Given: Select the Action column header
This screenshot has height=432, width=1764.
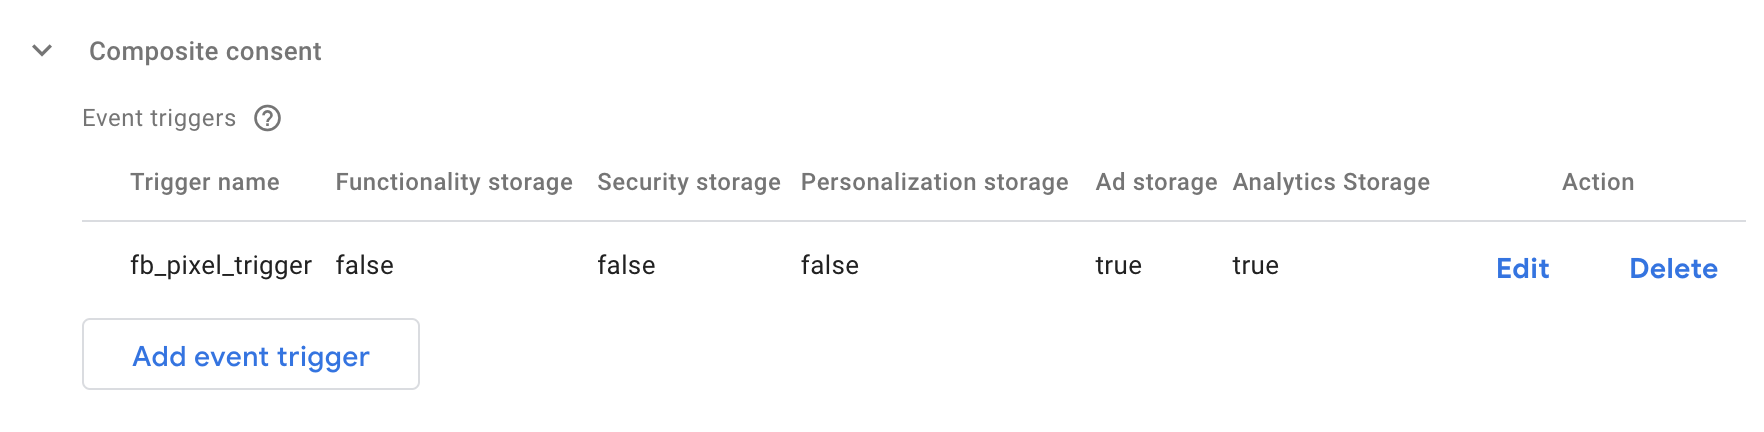Looking at the screenshot, I should [1598, 182].
